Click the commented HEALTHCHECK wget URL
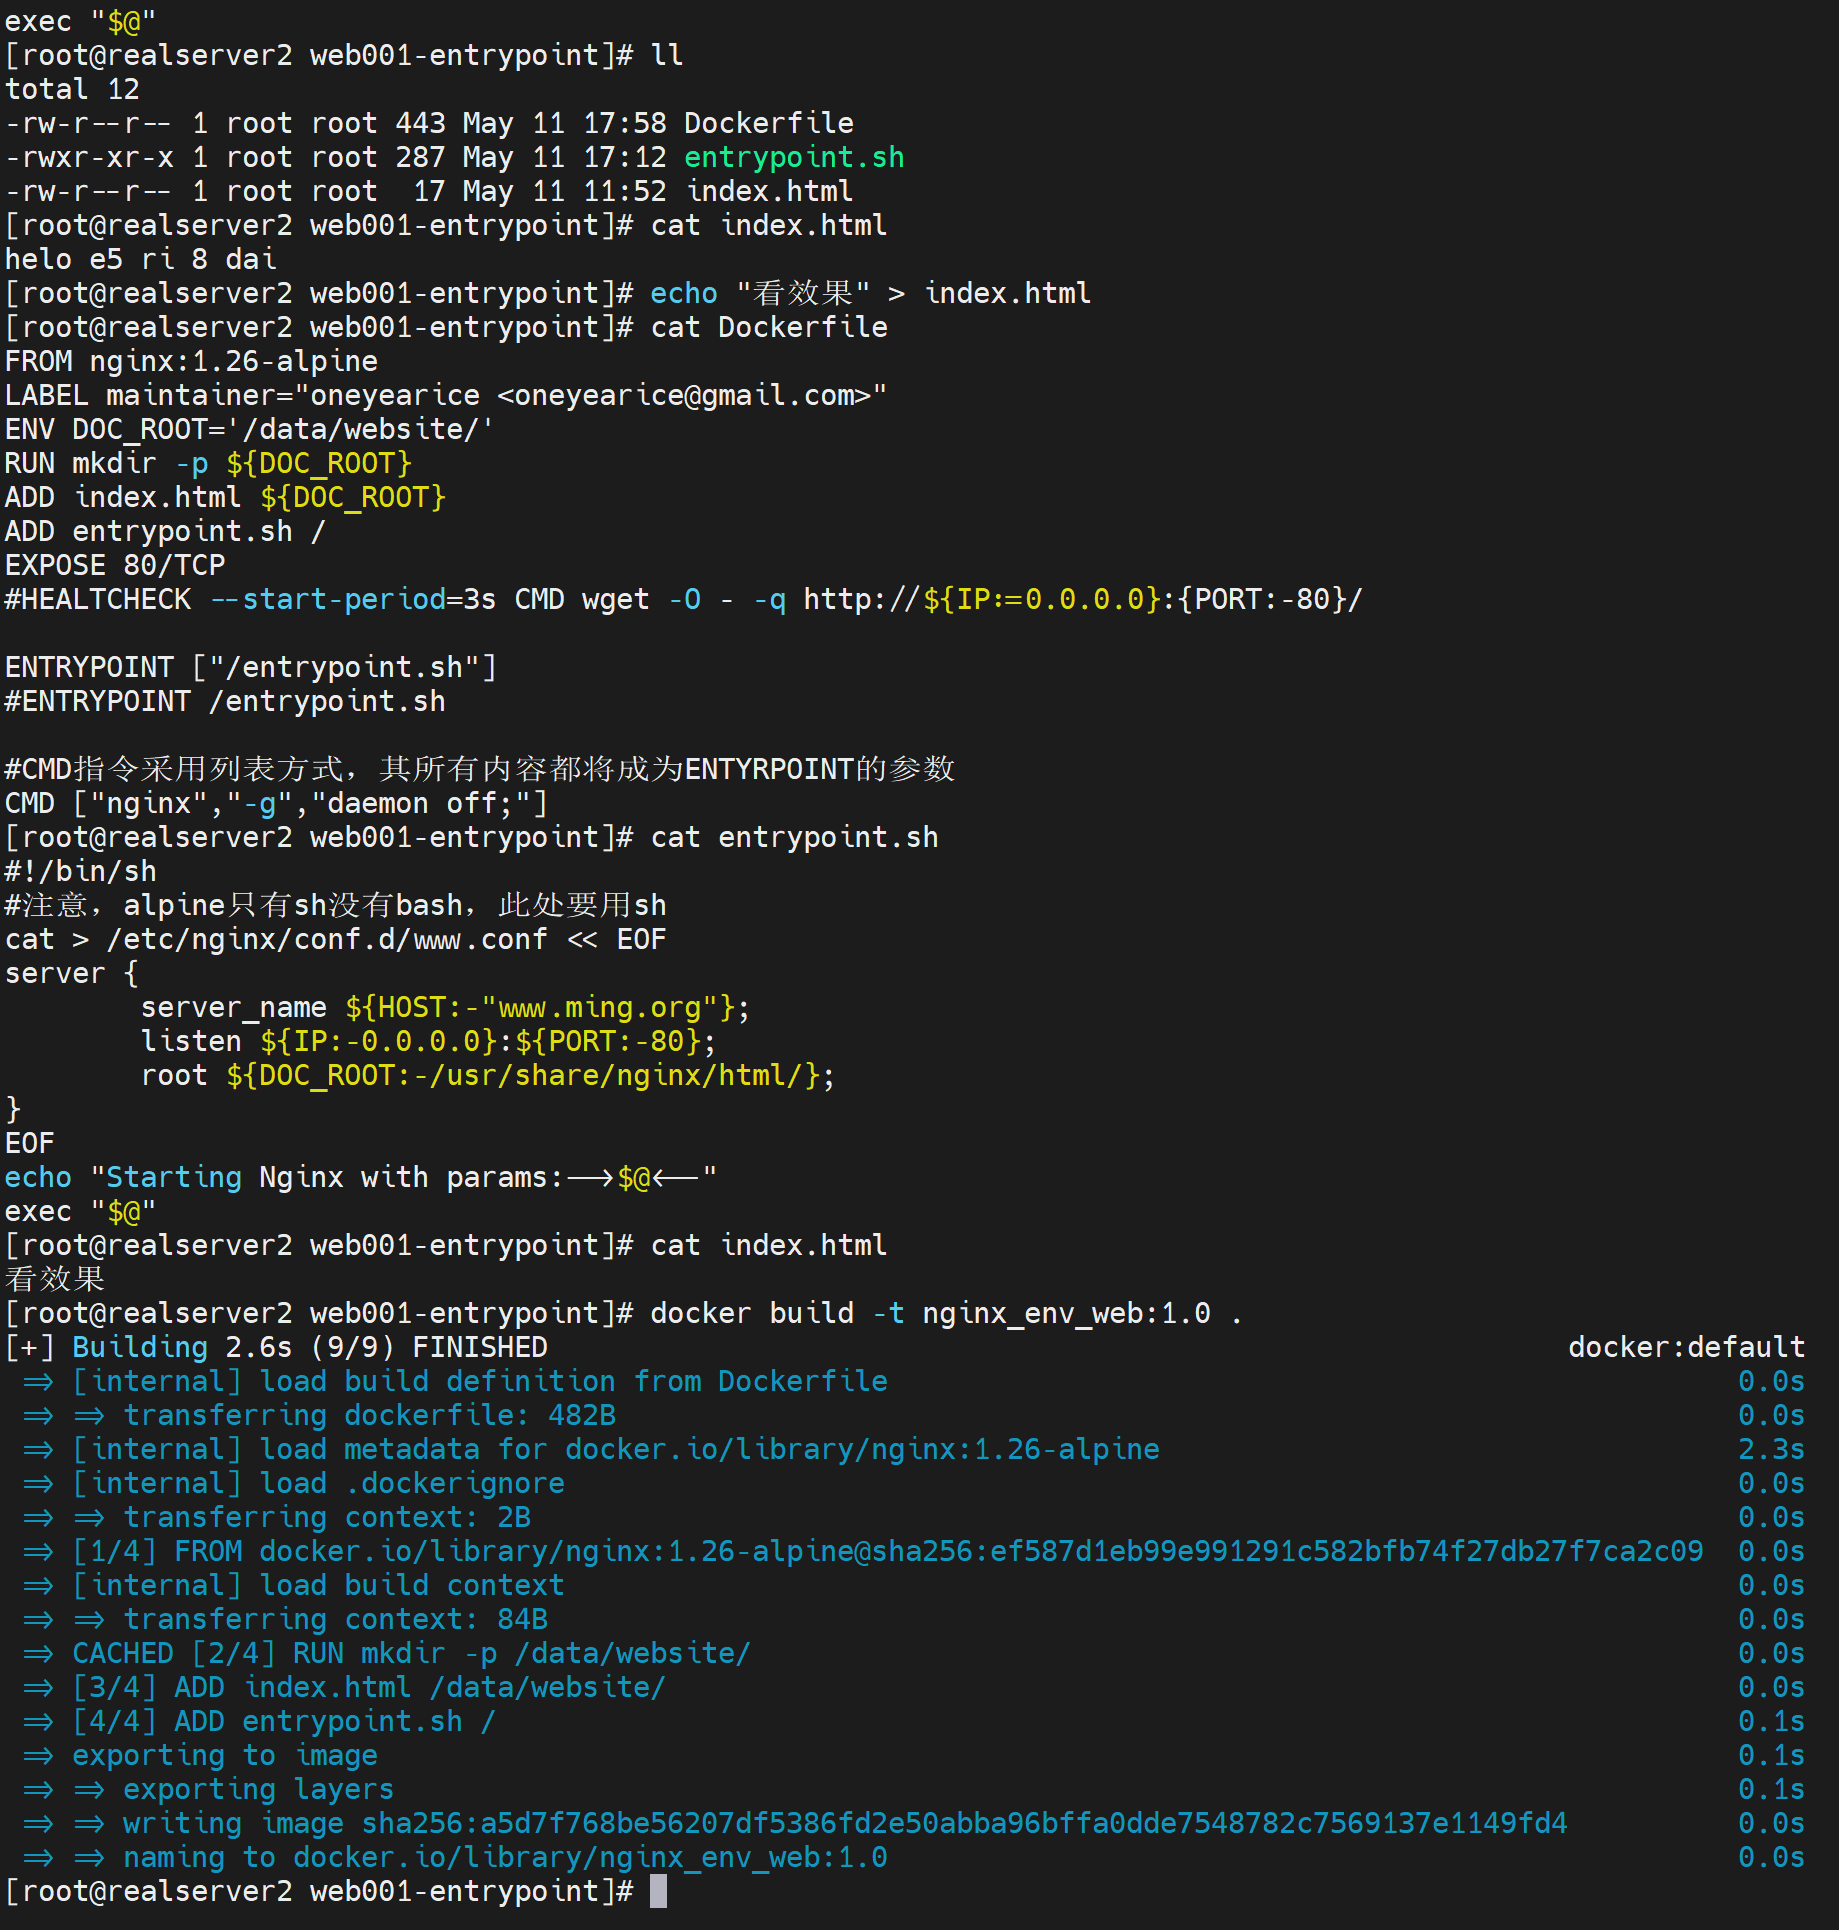Viewport: 1839px width, 1930px height. [x=1082, y=599]
